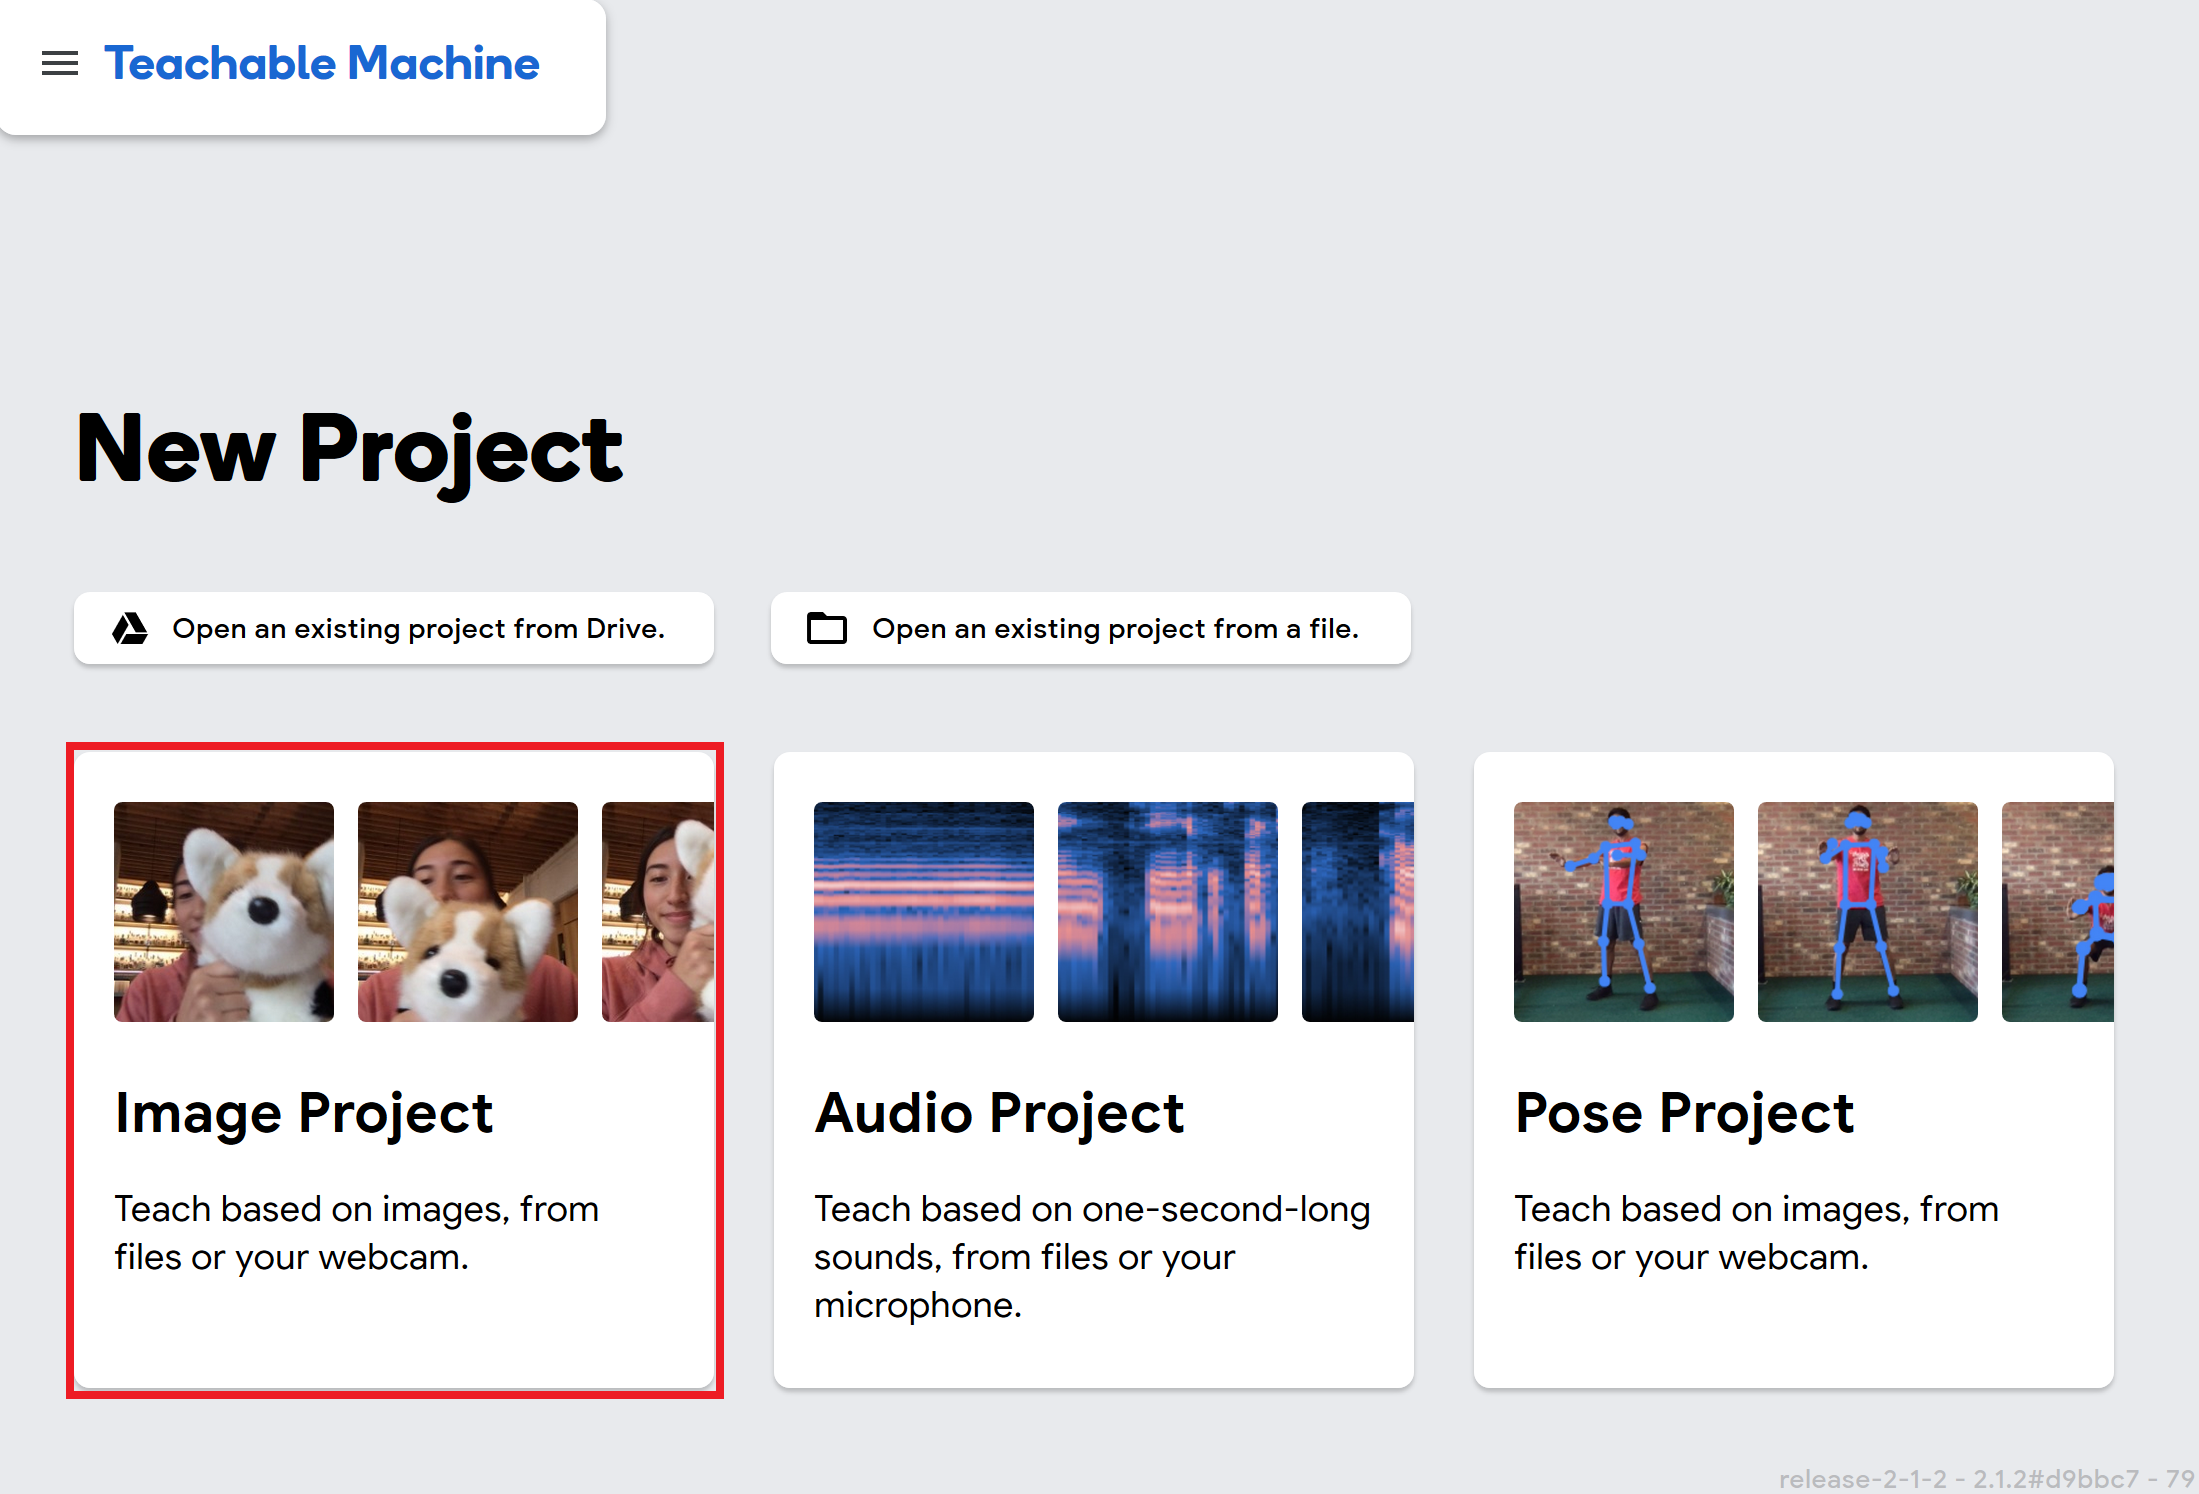Open an existing project from Drive
Viewport: 2199px width, 1494px height.
393,628
